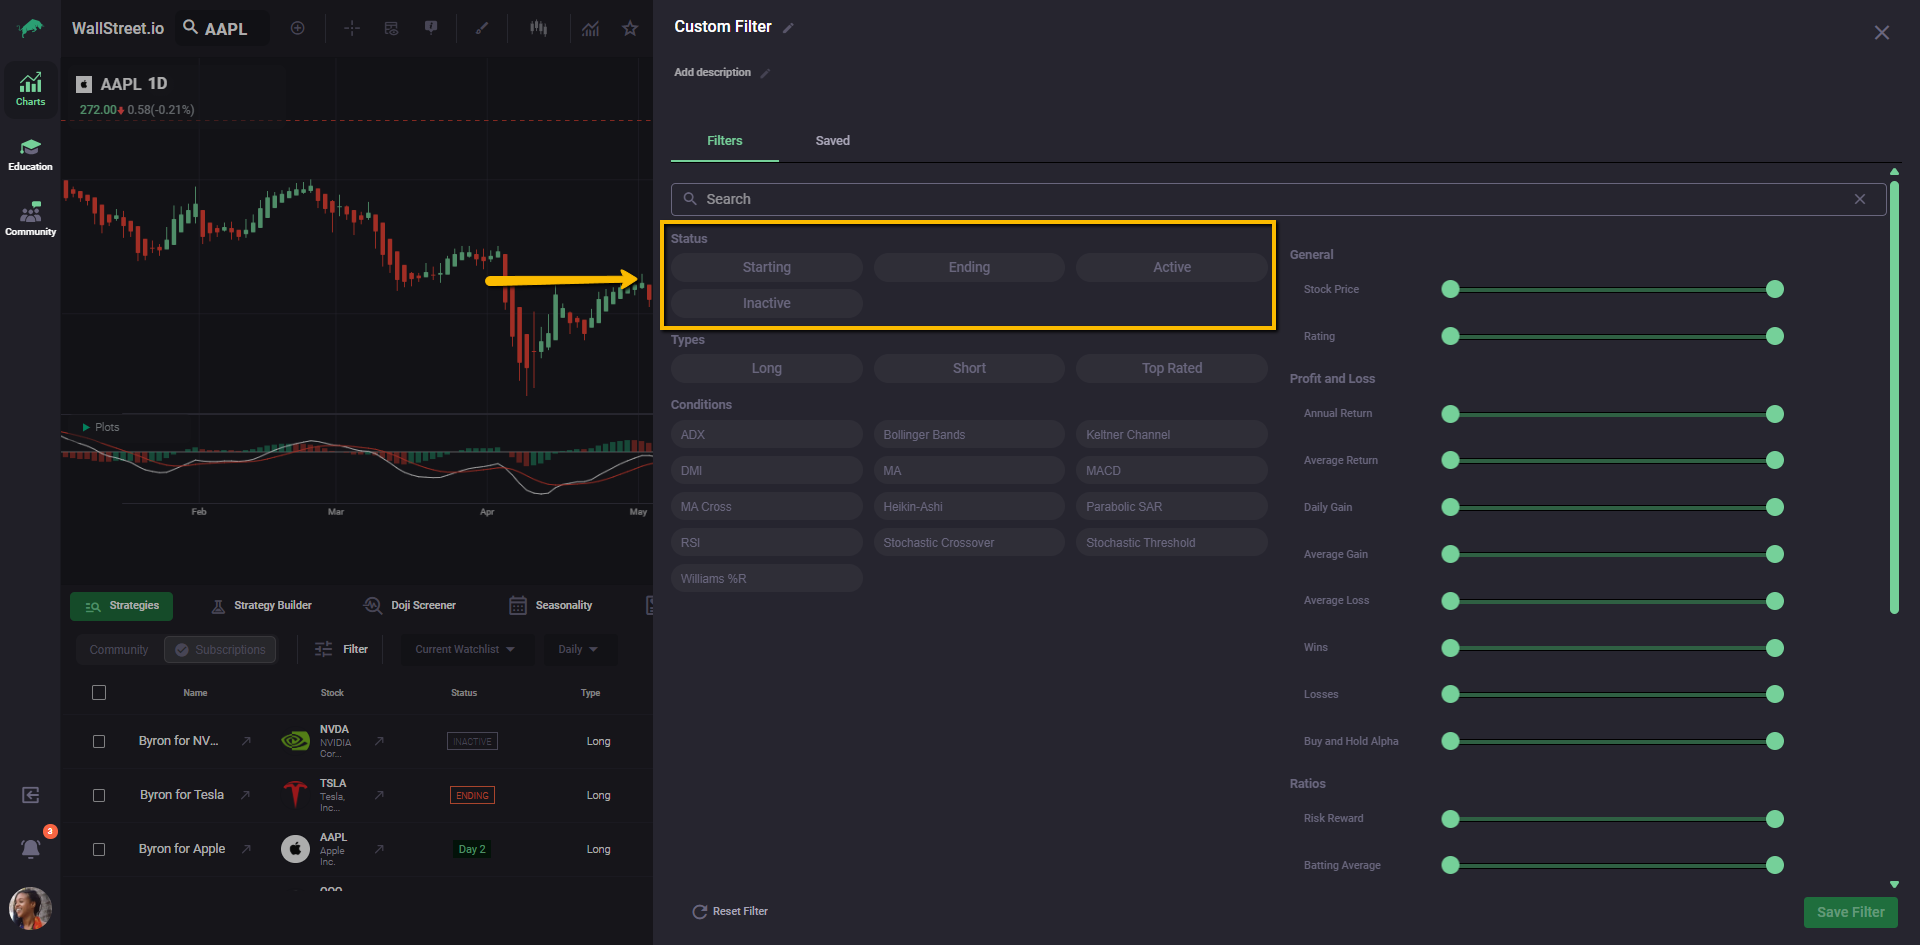Click the star favorite icon
The height and width of the screenshot is (945, 1920).
pos(630,28)
